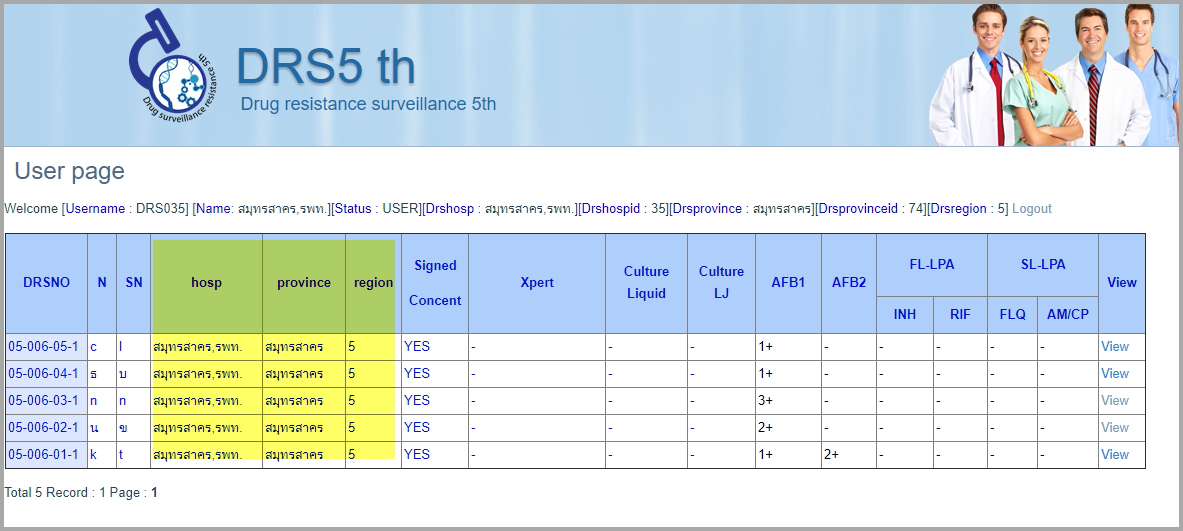Click View link for record 05-006-02-1
The image size is (1183, 531).
(1114, 428)
